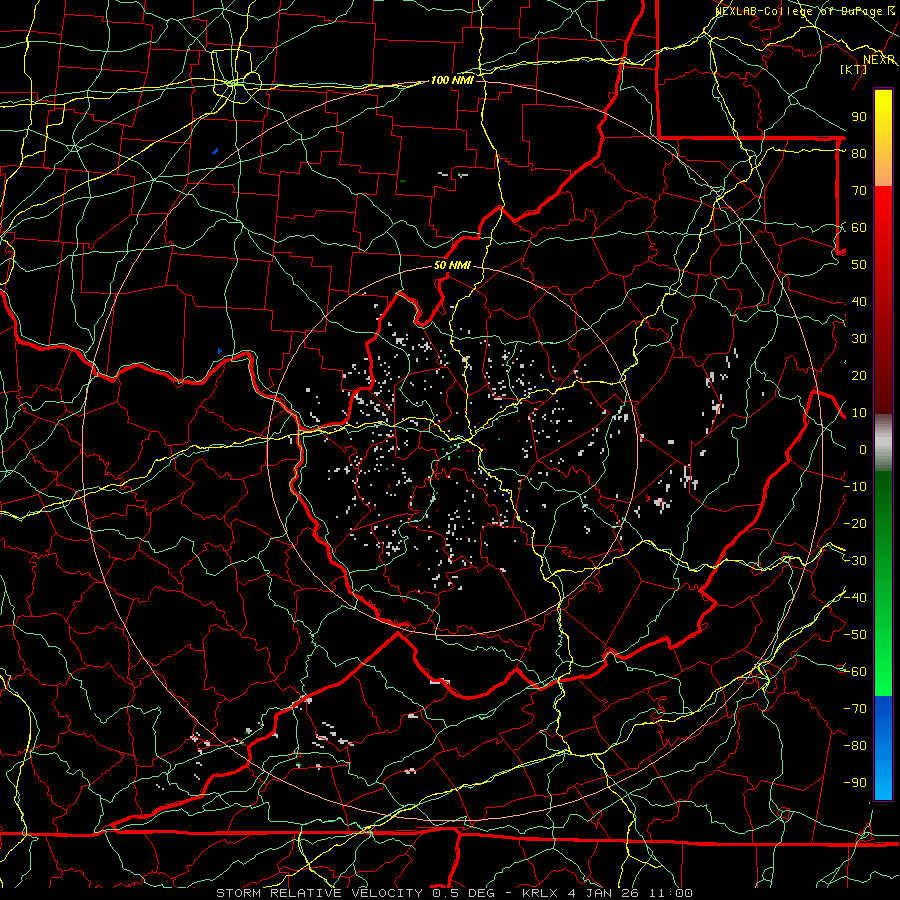Image resolution: width=900 pixels, height=900 pixels.
Task: Click the 20 value on the velocity scale
Action: [x=859, y=375]
